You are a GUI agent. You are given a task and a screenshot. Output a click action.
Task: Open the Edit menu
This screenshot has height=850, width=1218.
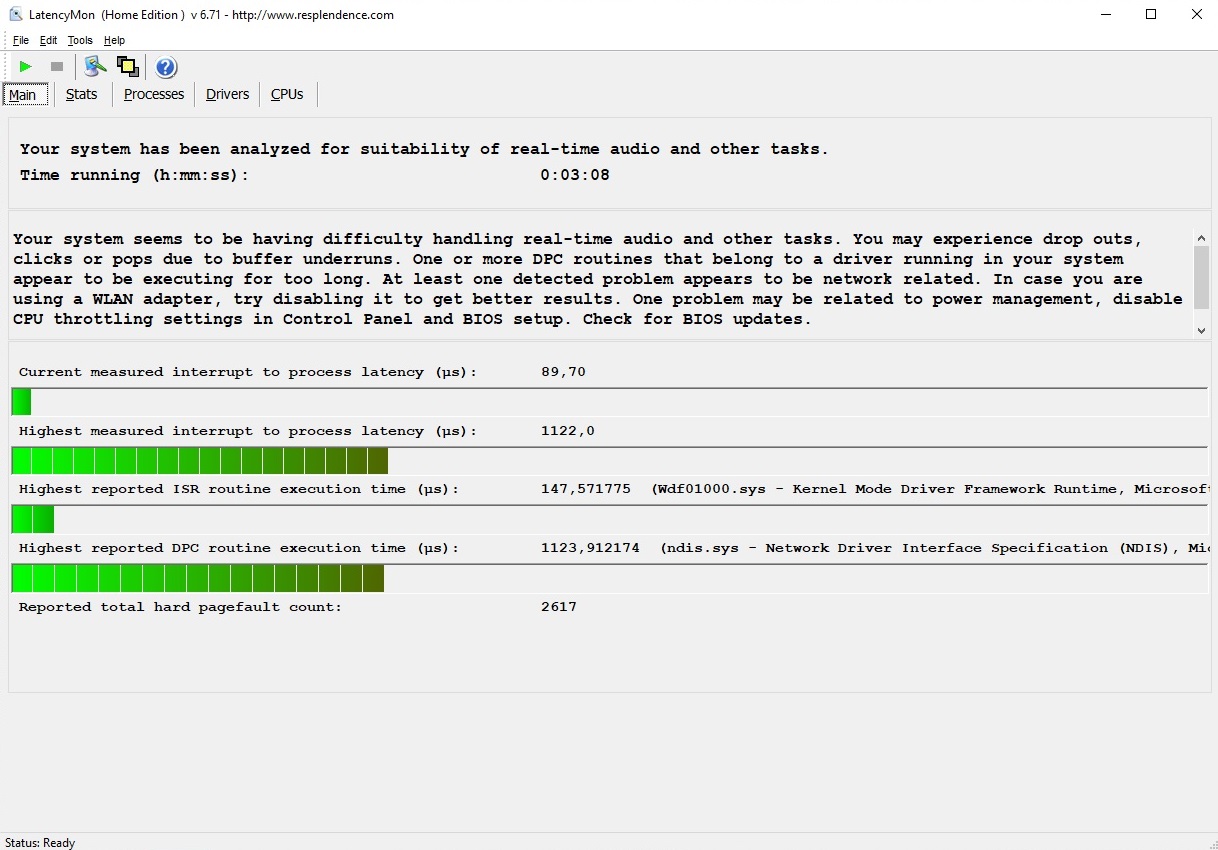click(x=49, y=41)
